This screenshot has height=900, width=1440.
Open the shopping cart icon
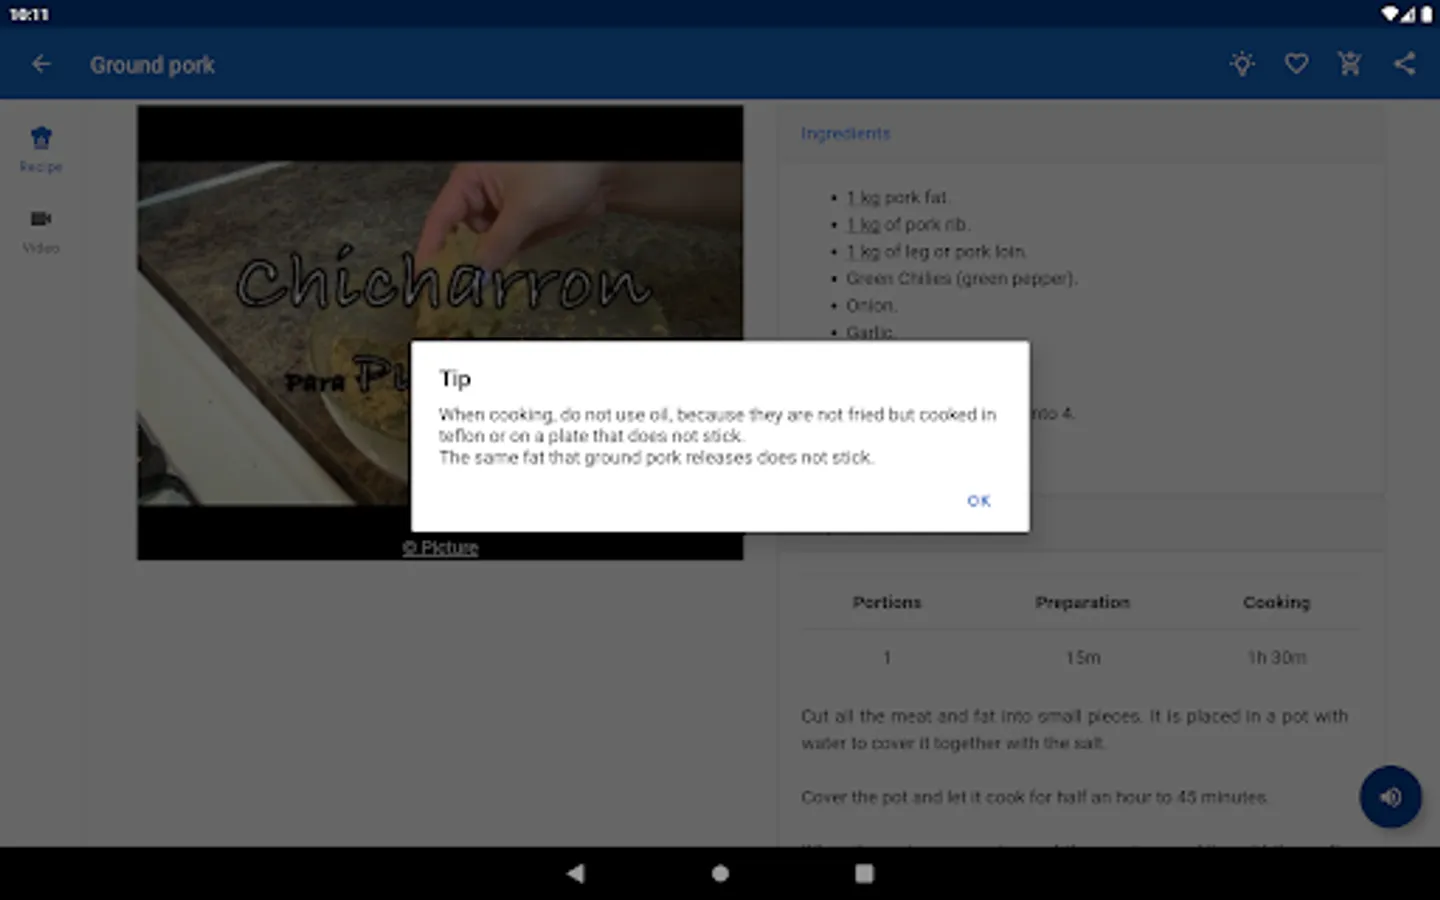tap(1350, 64)
